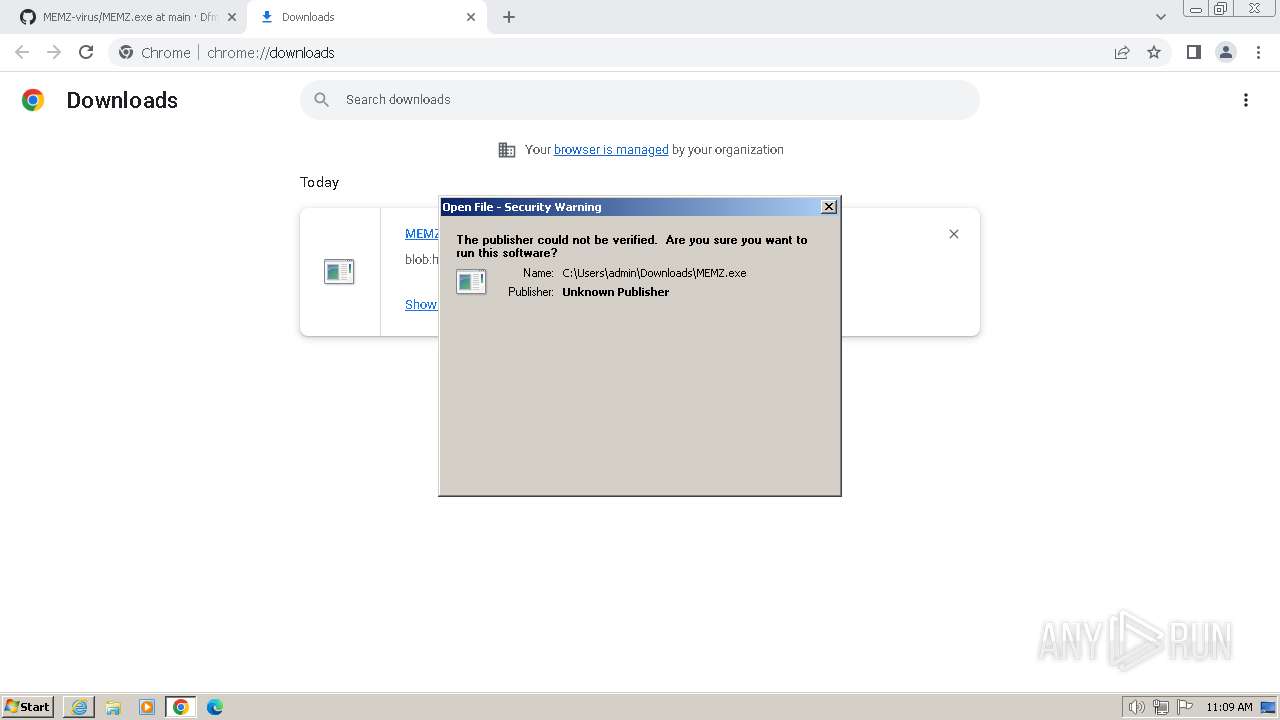Open Microsoft Edge from the taskbar
The image size is (1280, 720).
(215, 707)
